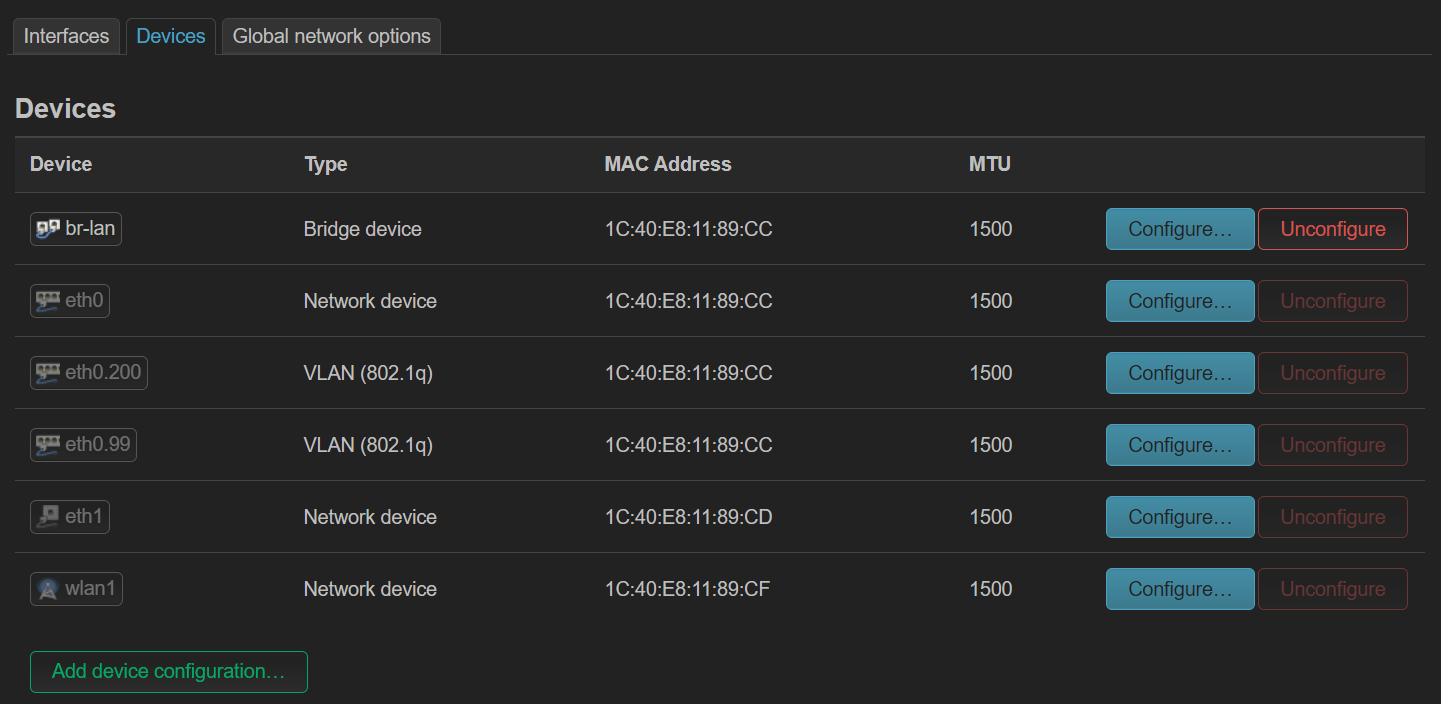The width and height of the screenshot is (1441, 704).
Task: Configure the wlan1 wireless device
Action: 1180,589
